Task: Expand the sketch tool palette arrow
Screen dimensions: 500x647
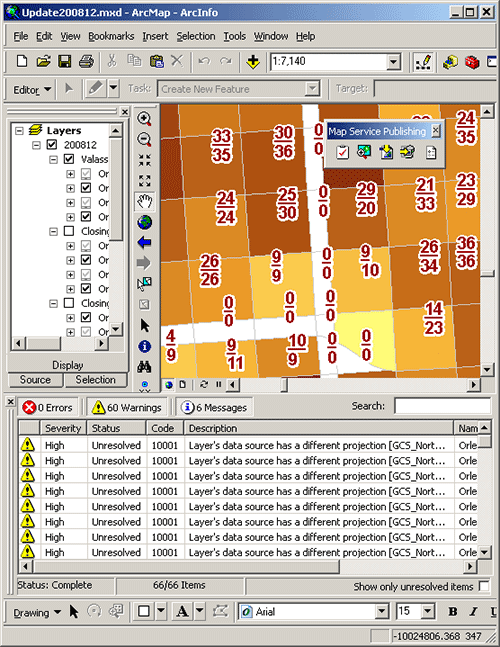Action: coord(113,88)
